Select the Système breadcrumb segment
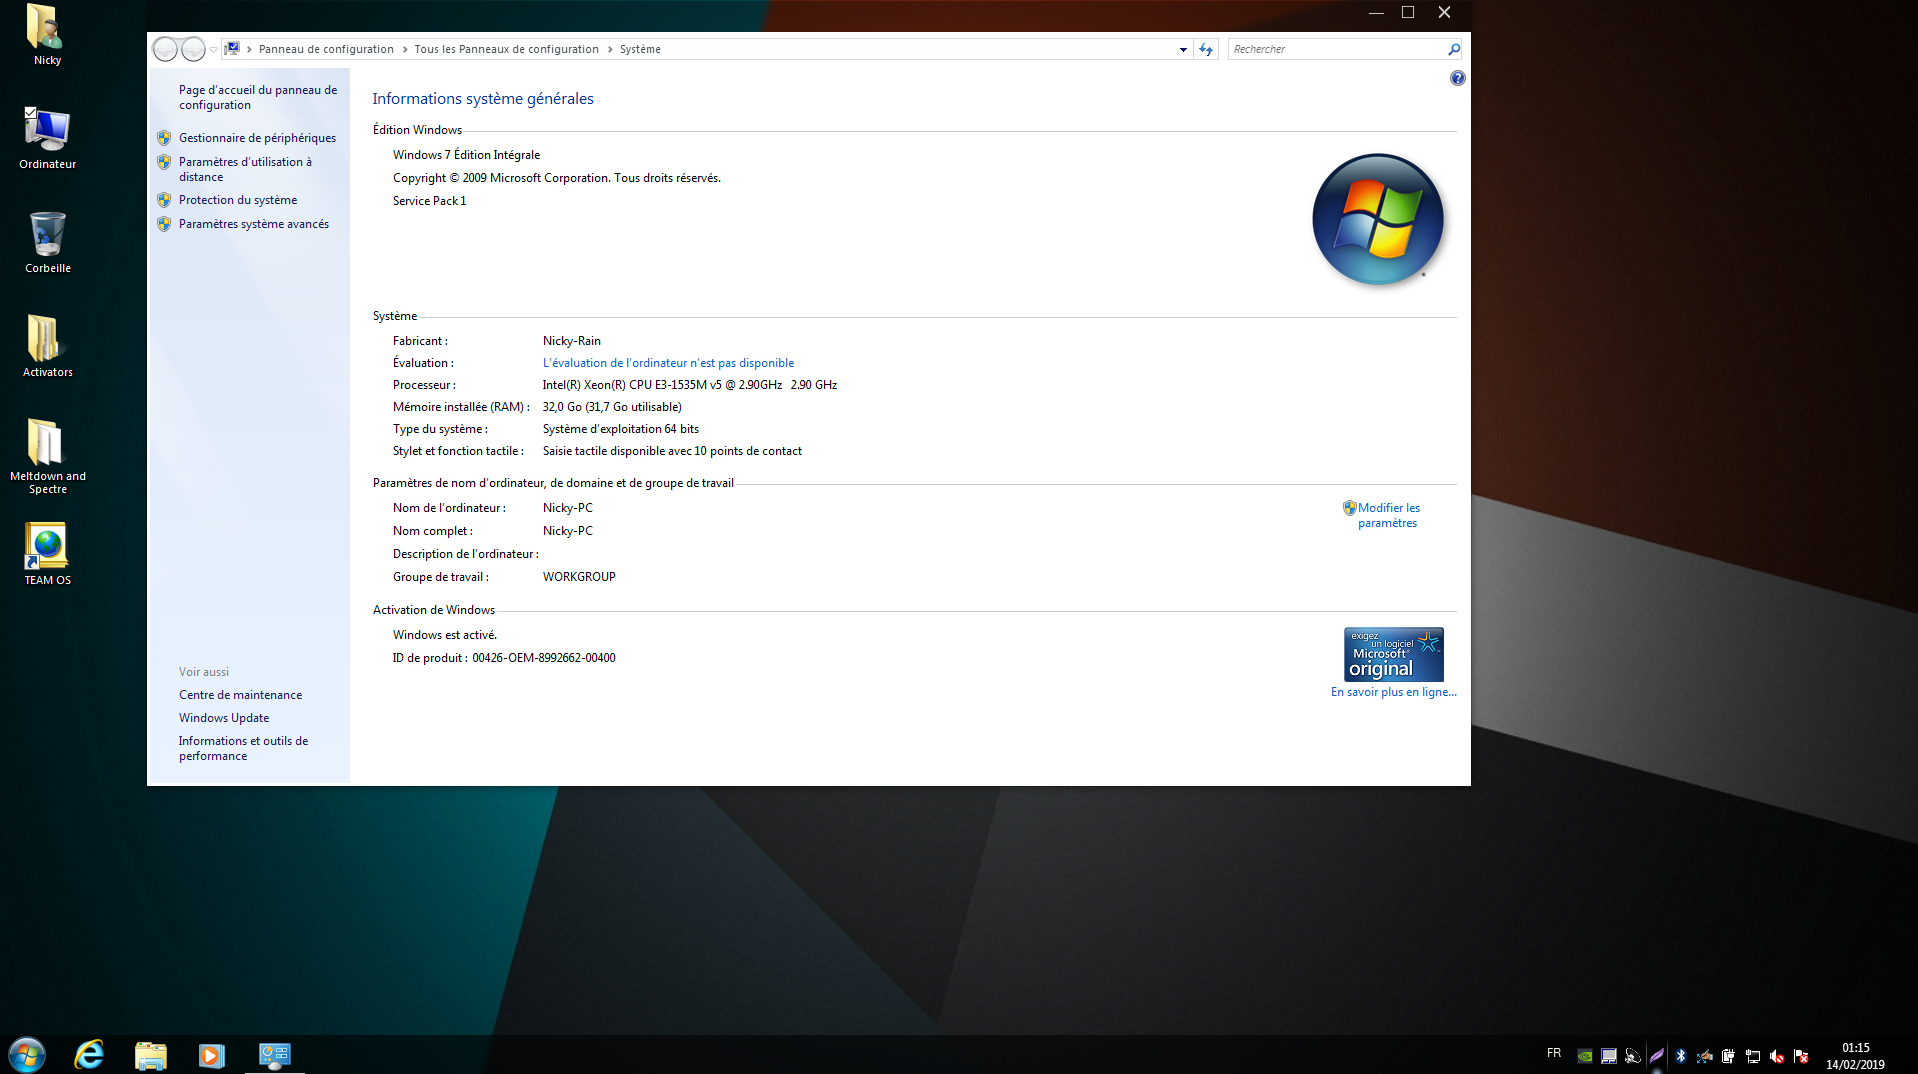The height and width of the screenshot is (1074, 1918). [640, 49]
